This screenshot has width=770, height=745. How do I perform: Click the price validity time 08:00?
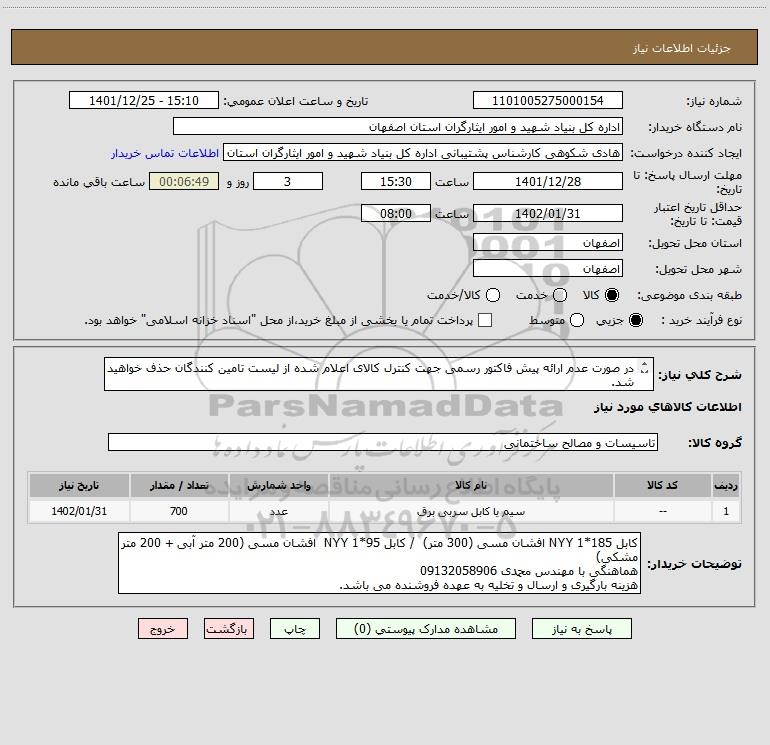[396, 213]
